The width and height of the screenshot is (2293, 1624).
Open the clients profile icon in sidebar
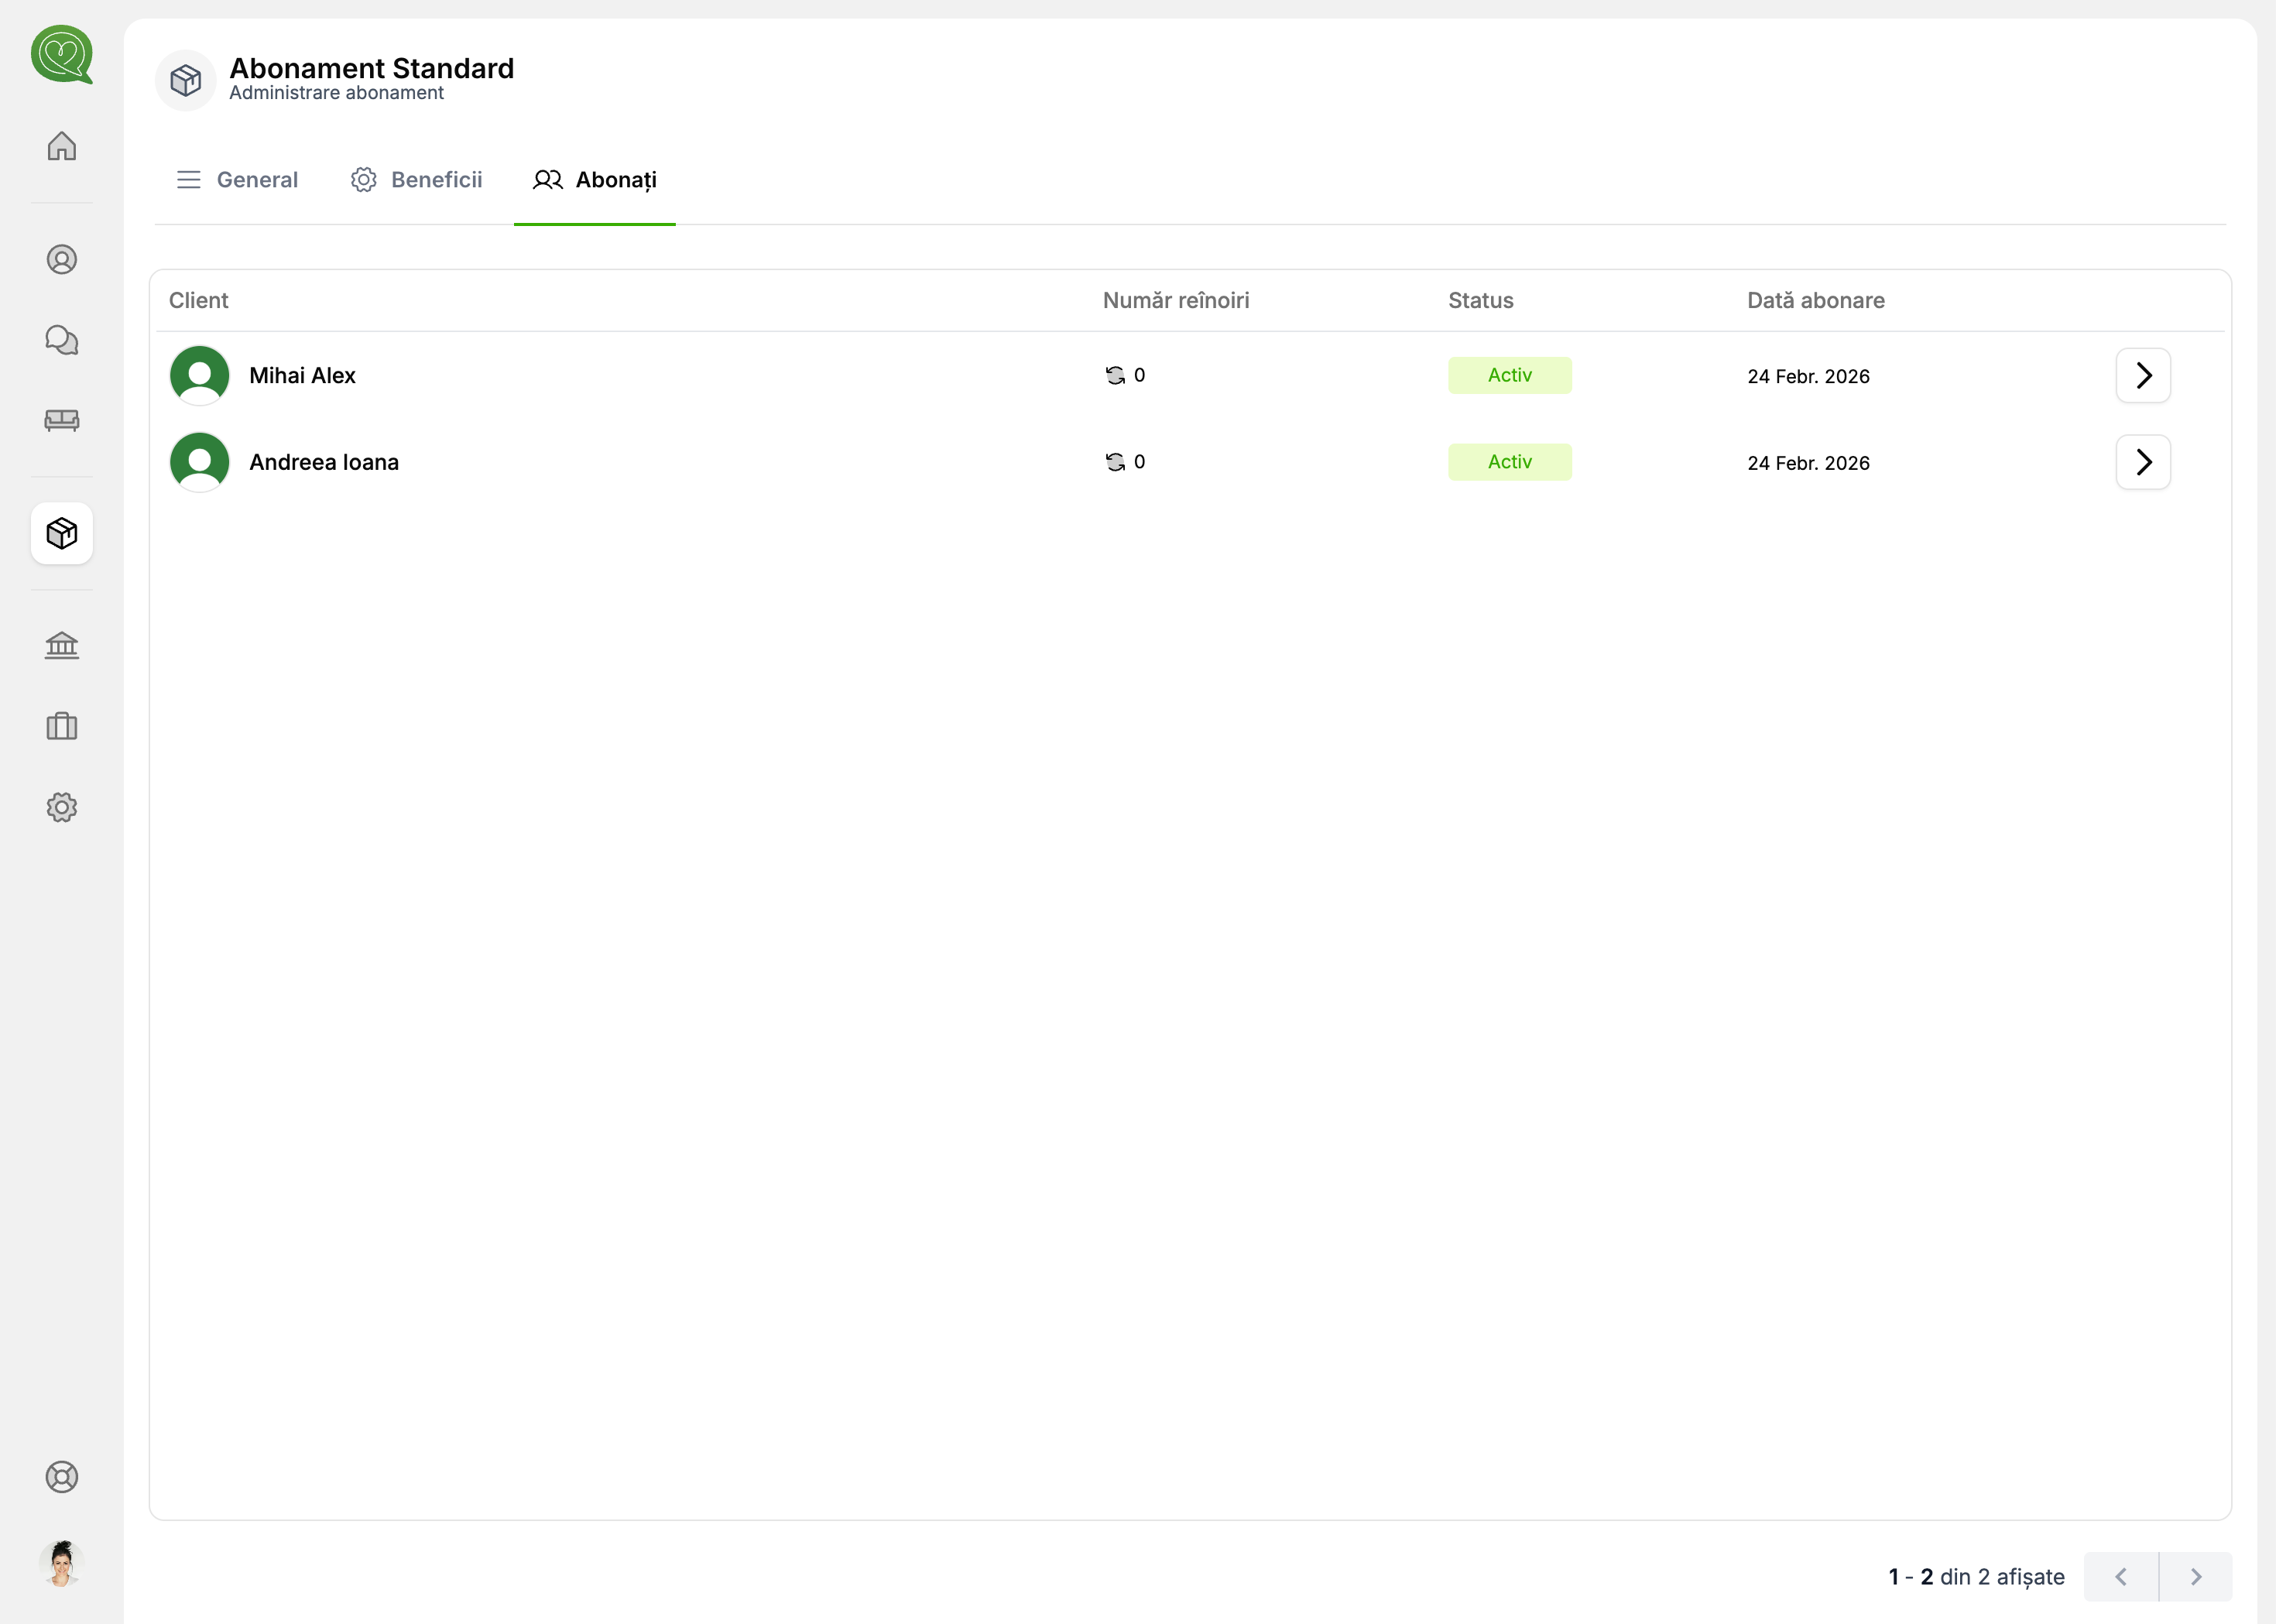(62, 260)
